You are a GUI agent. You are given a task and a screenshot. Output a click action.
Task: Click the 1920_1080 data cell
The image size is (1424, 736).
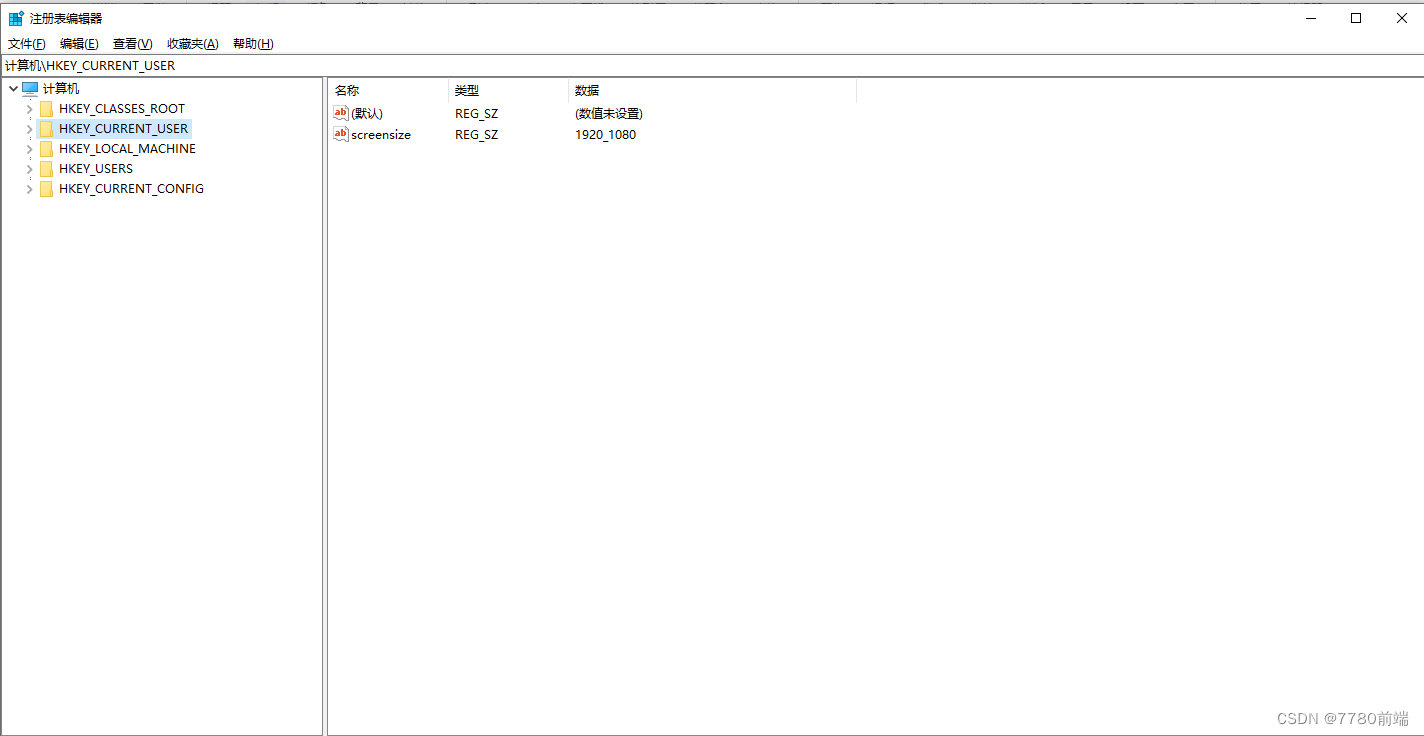(x=605, y=135)
